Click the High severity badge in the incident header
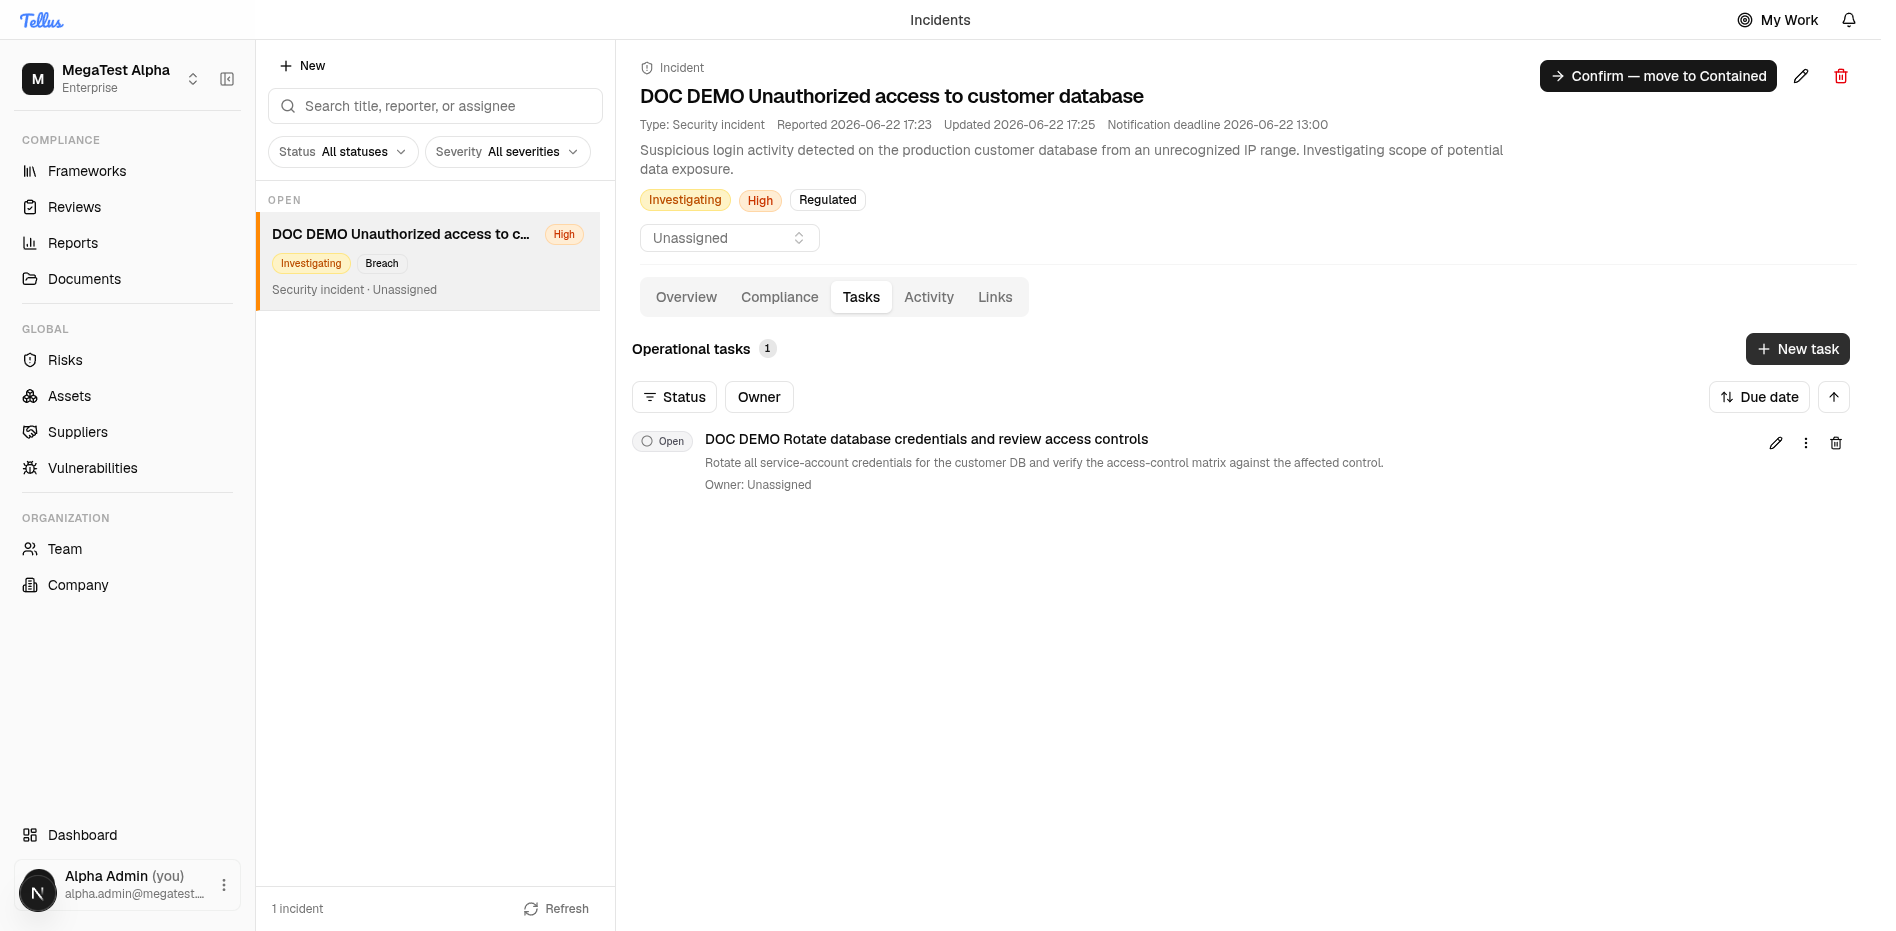Image resolution: width=1896 pixels, height=931 pixels. [x=760, y=201]
